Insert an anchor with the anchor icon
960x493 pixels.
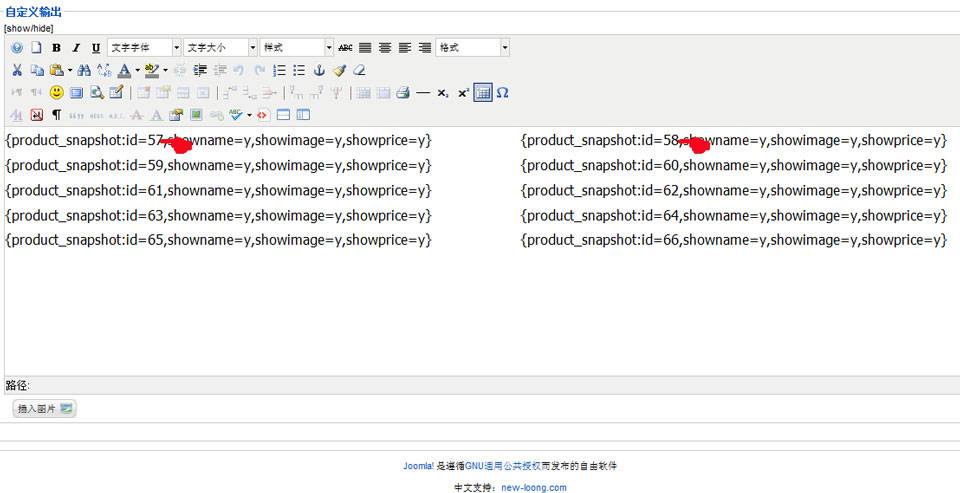tap(320, 70)
